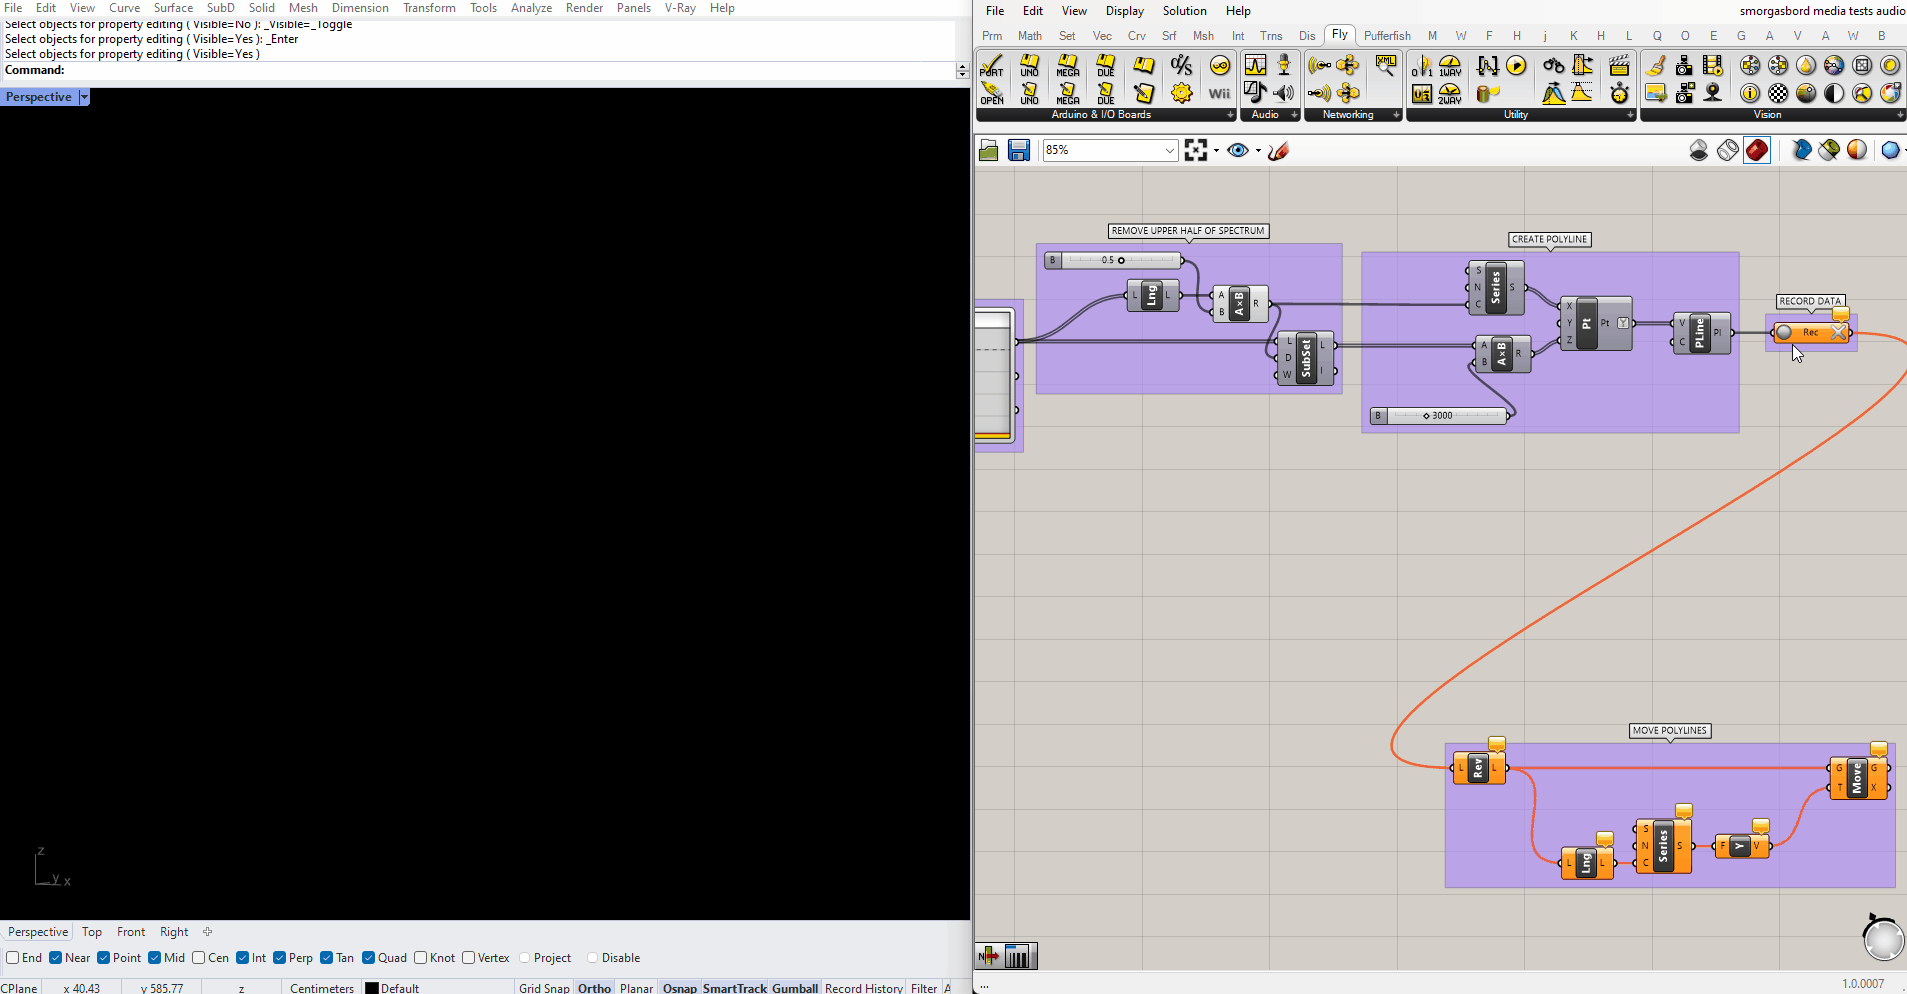This screenshot has width=1907, height=994.
Task: Open the Perspective viewport dropdown arrow
Action: [x=84, y=97]
